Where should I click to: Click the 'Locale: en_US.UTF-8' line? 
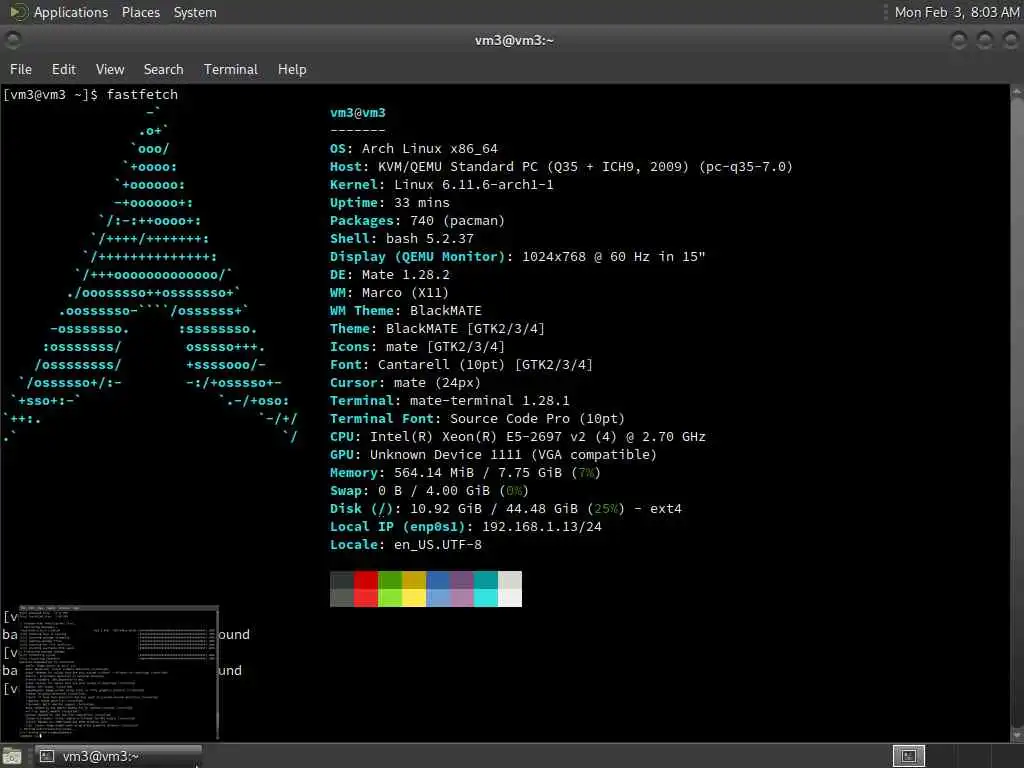406,545
